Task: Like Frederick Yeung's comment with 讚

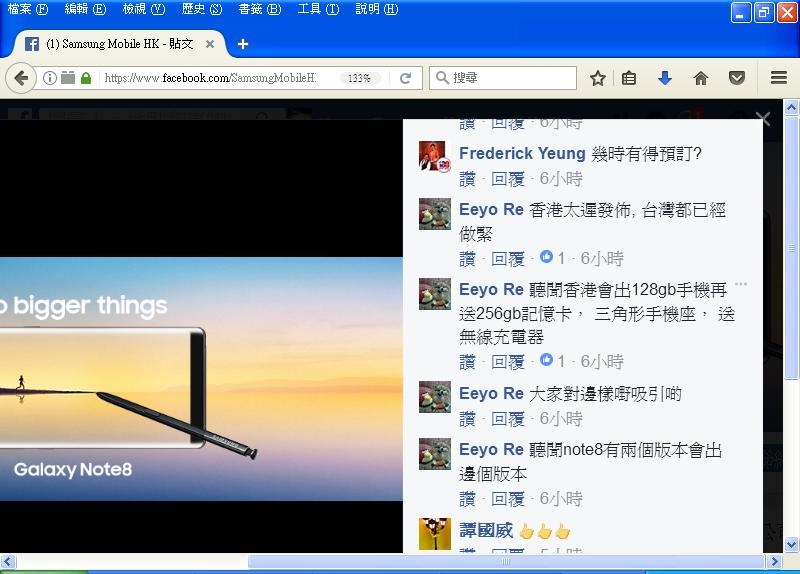Action: click(x=467, y=179)
